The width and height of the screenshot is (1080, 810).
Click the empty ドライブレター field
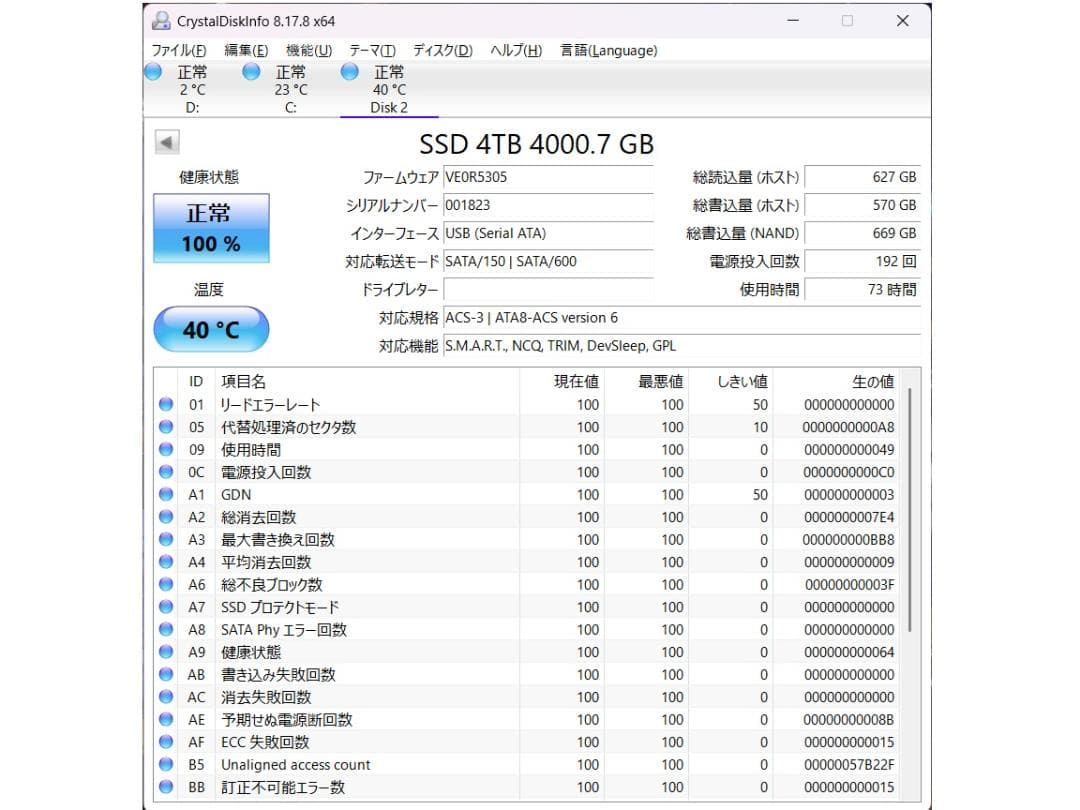(x=548, y=290)
